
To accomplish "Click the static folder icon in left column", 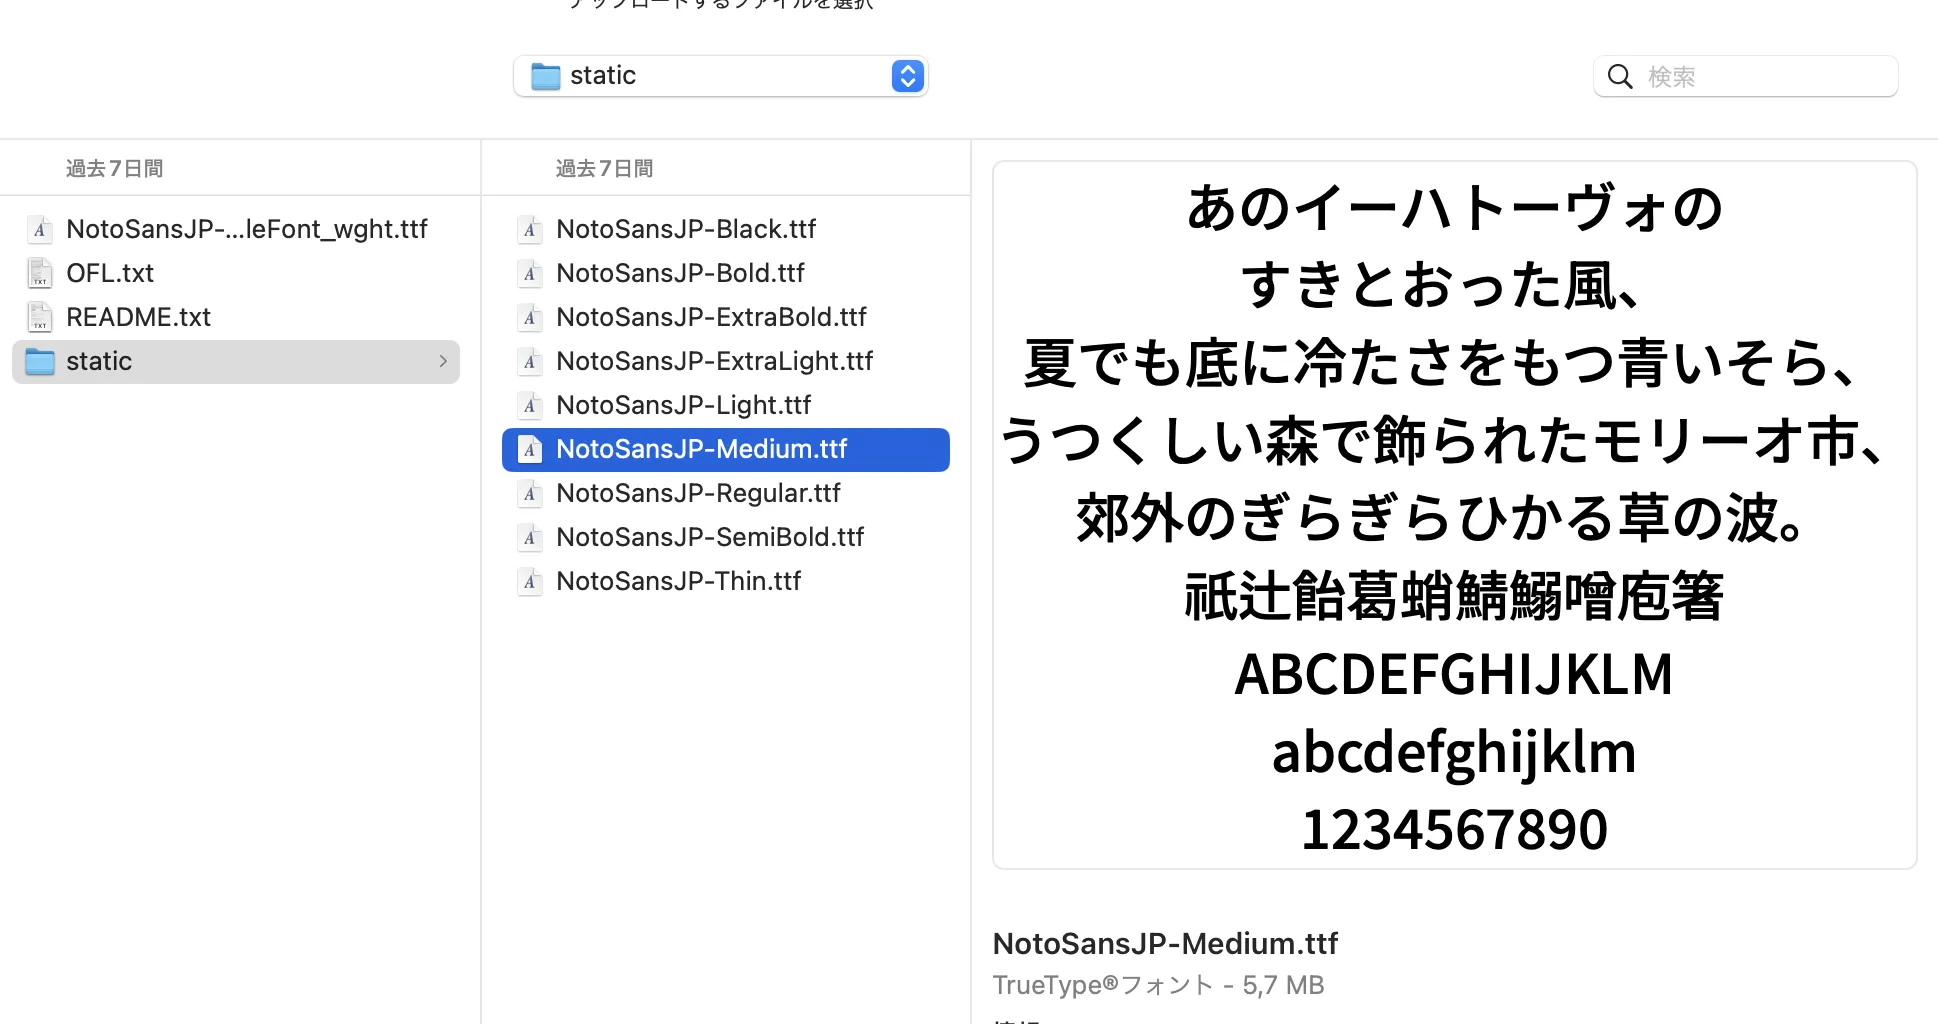I will (x=40, y=361).
